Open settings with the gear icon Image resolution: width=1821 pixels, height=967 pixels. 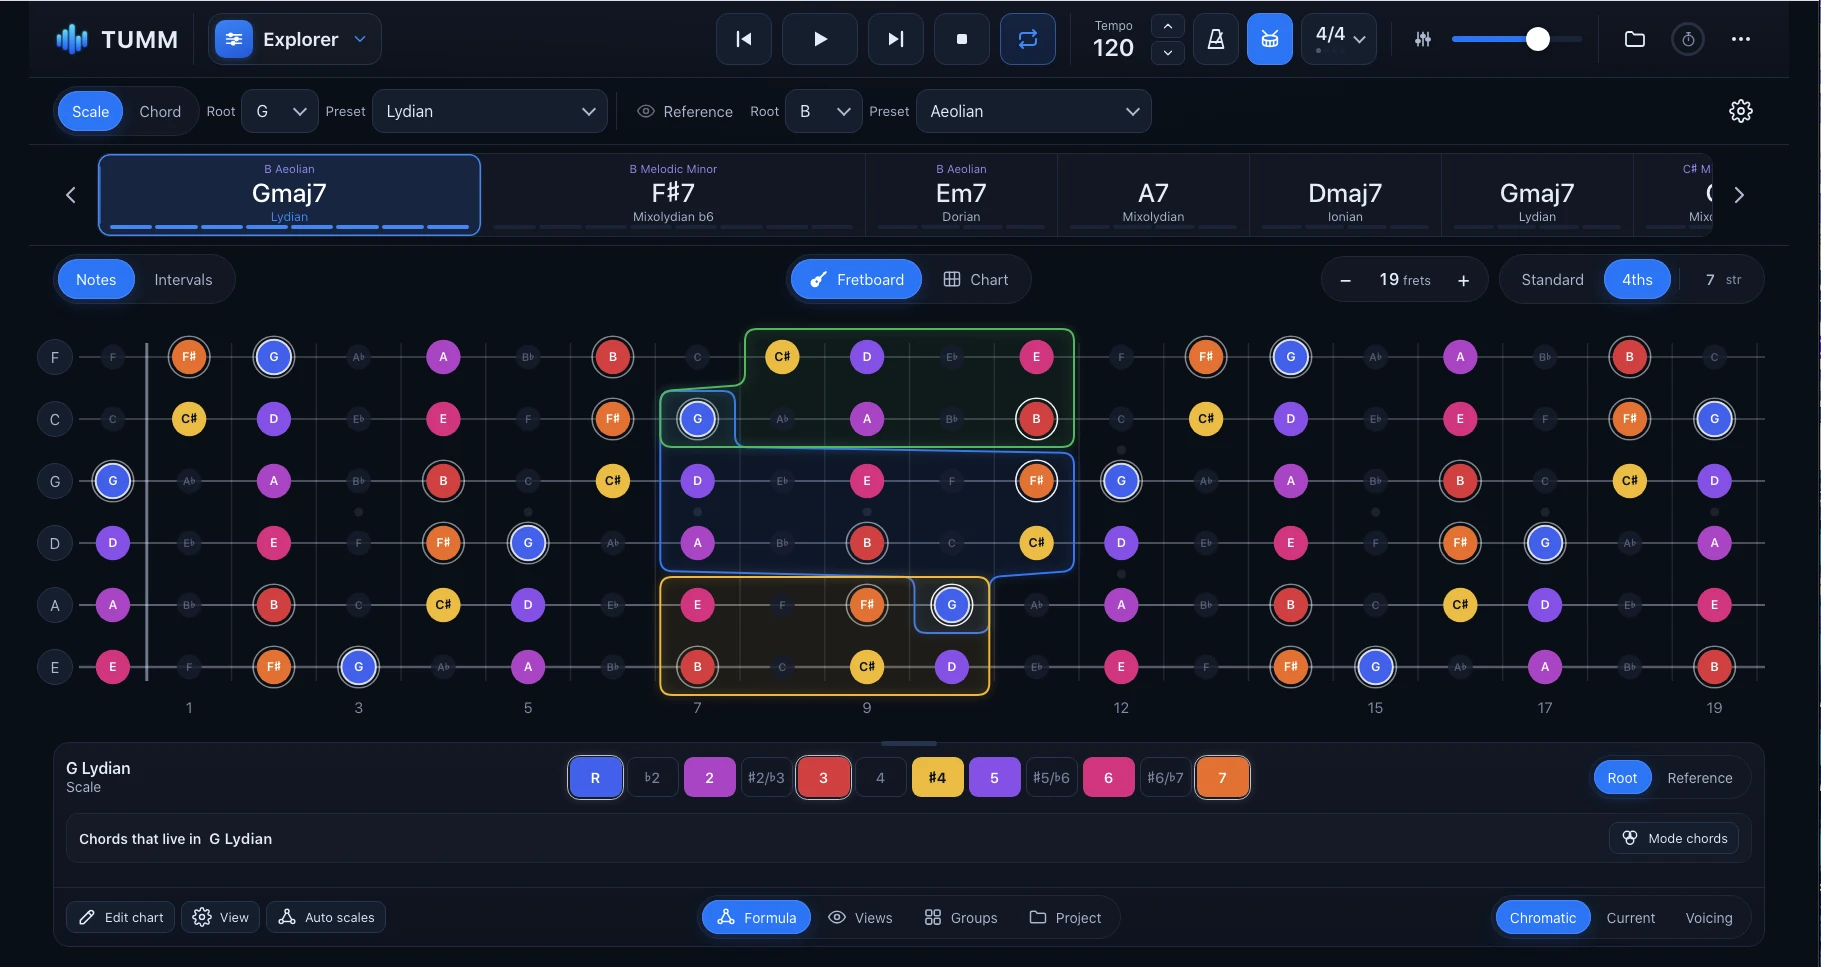(x=1740, y=111)
